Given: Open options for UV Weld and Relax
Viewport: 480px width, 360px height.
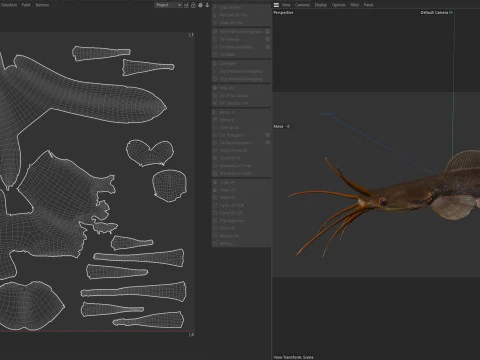Looking at the screenshot, I should 268,47.
